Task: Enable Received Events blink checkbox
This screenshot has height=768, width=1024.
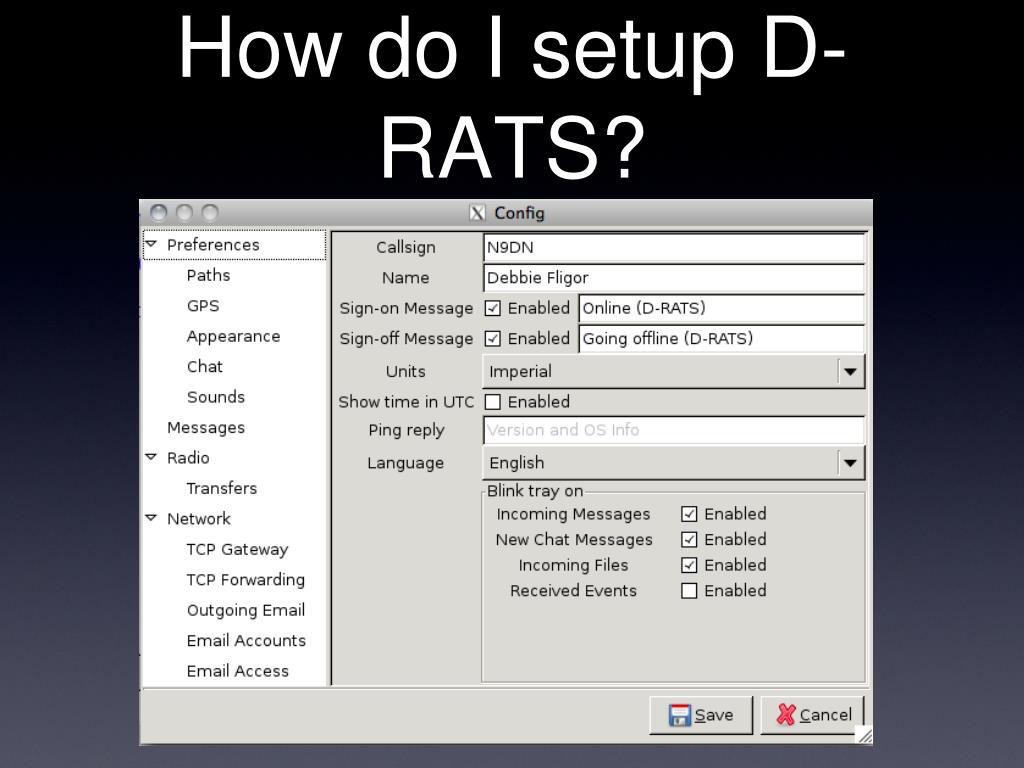Action: 689,591
